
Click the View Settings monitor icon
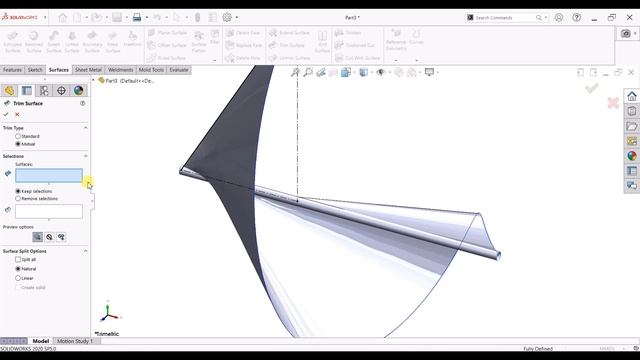tap(429, 72)
